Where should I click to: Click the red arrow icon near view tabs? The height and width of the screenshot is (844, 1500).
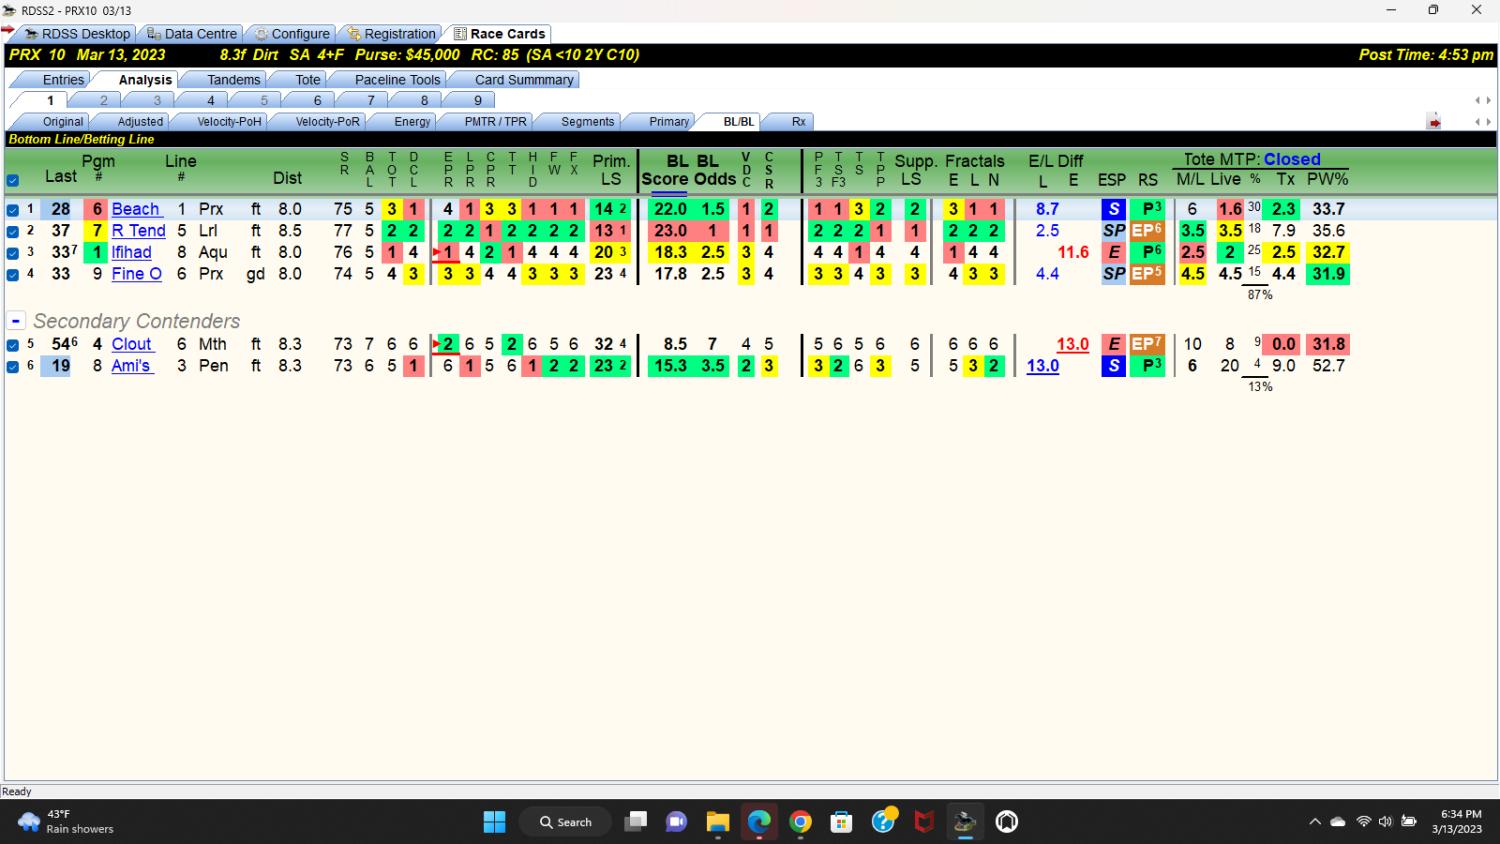point(1434,122)
